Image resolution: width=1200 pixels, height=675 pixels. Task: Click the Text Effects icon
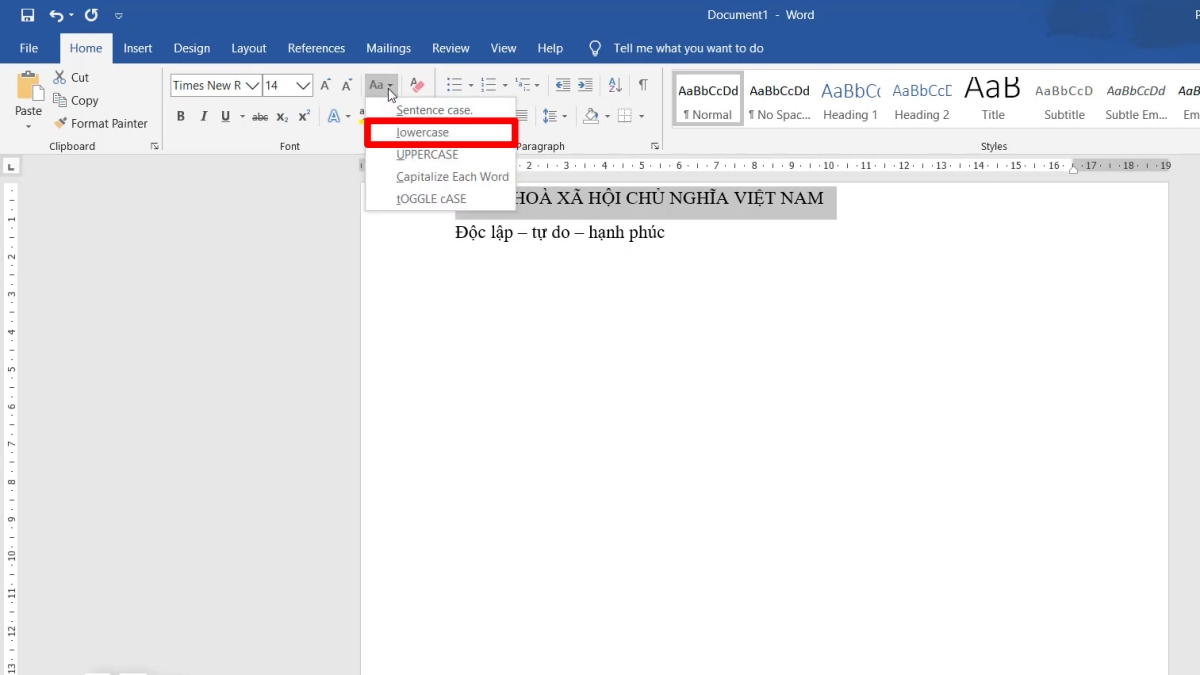(334, 116)
